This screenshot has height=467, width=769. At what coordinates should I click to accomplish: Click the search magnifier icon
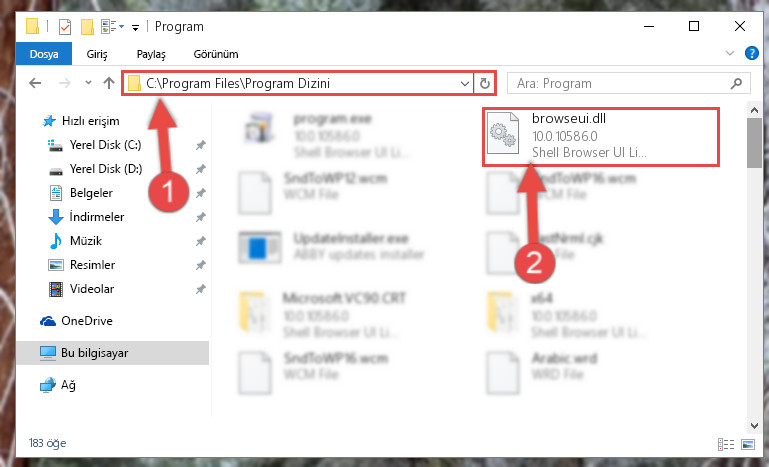(x=736, y=83)
